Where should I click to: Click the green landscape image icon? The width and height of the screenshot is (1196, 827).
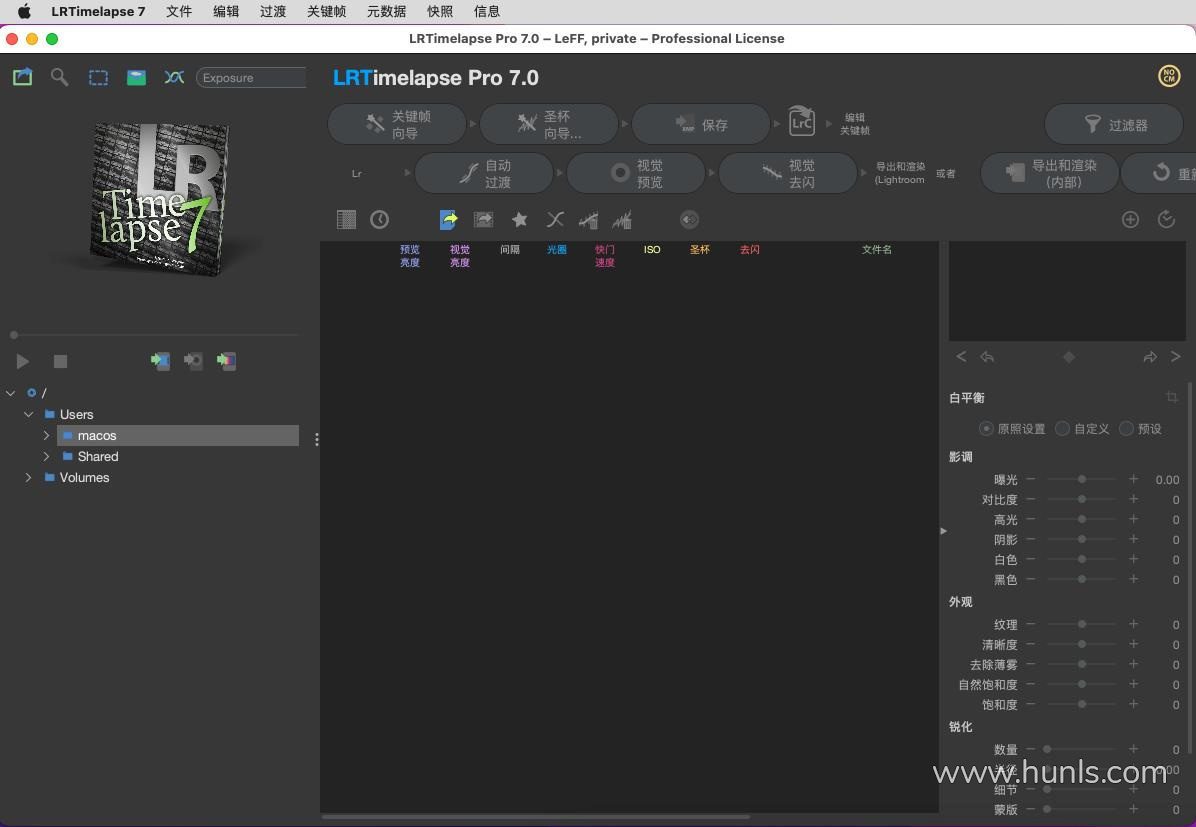tap(137, 77)
